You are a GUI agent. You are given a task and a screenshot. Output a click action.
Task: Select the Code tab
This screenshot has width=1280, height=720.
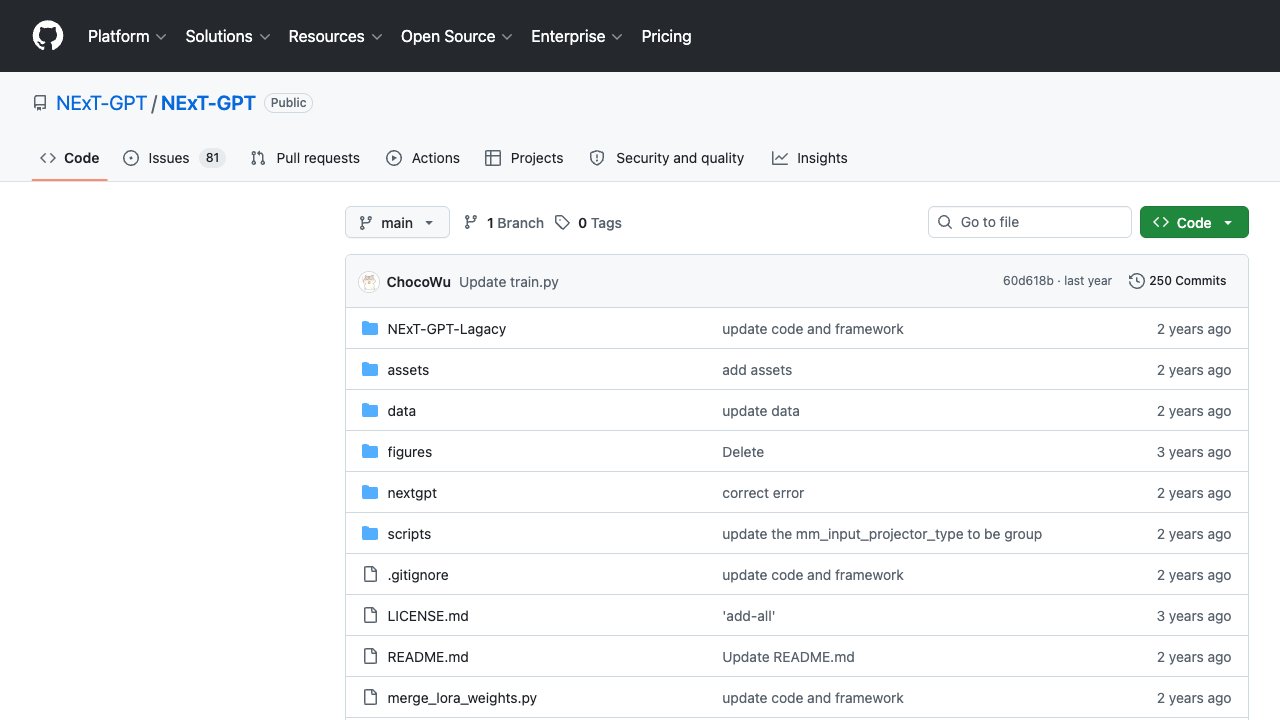coord(70,158)
